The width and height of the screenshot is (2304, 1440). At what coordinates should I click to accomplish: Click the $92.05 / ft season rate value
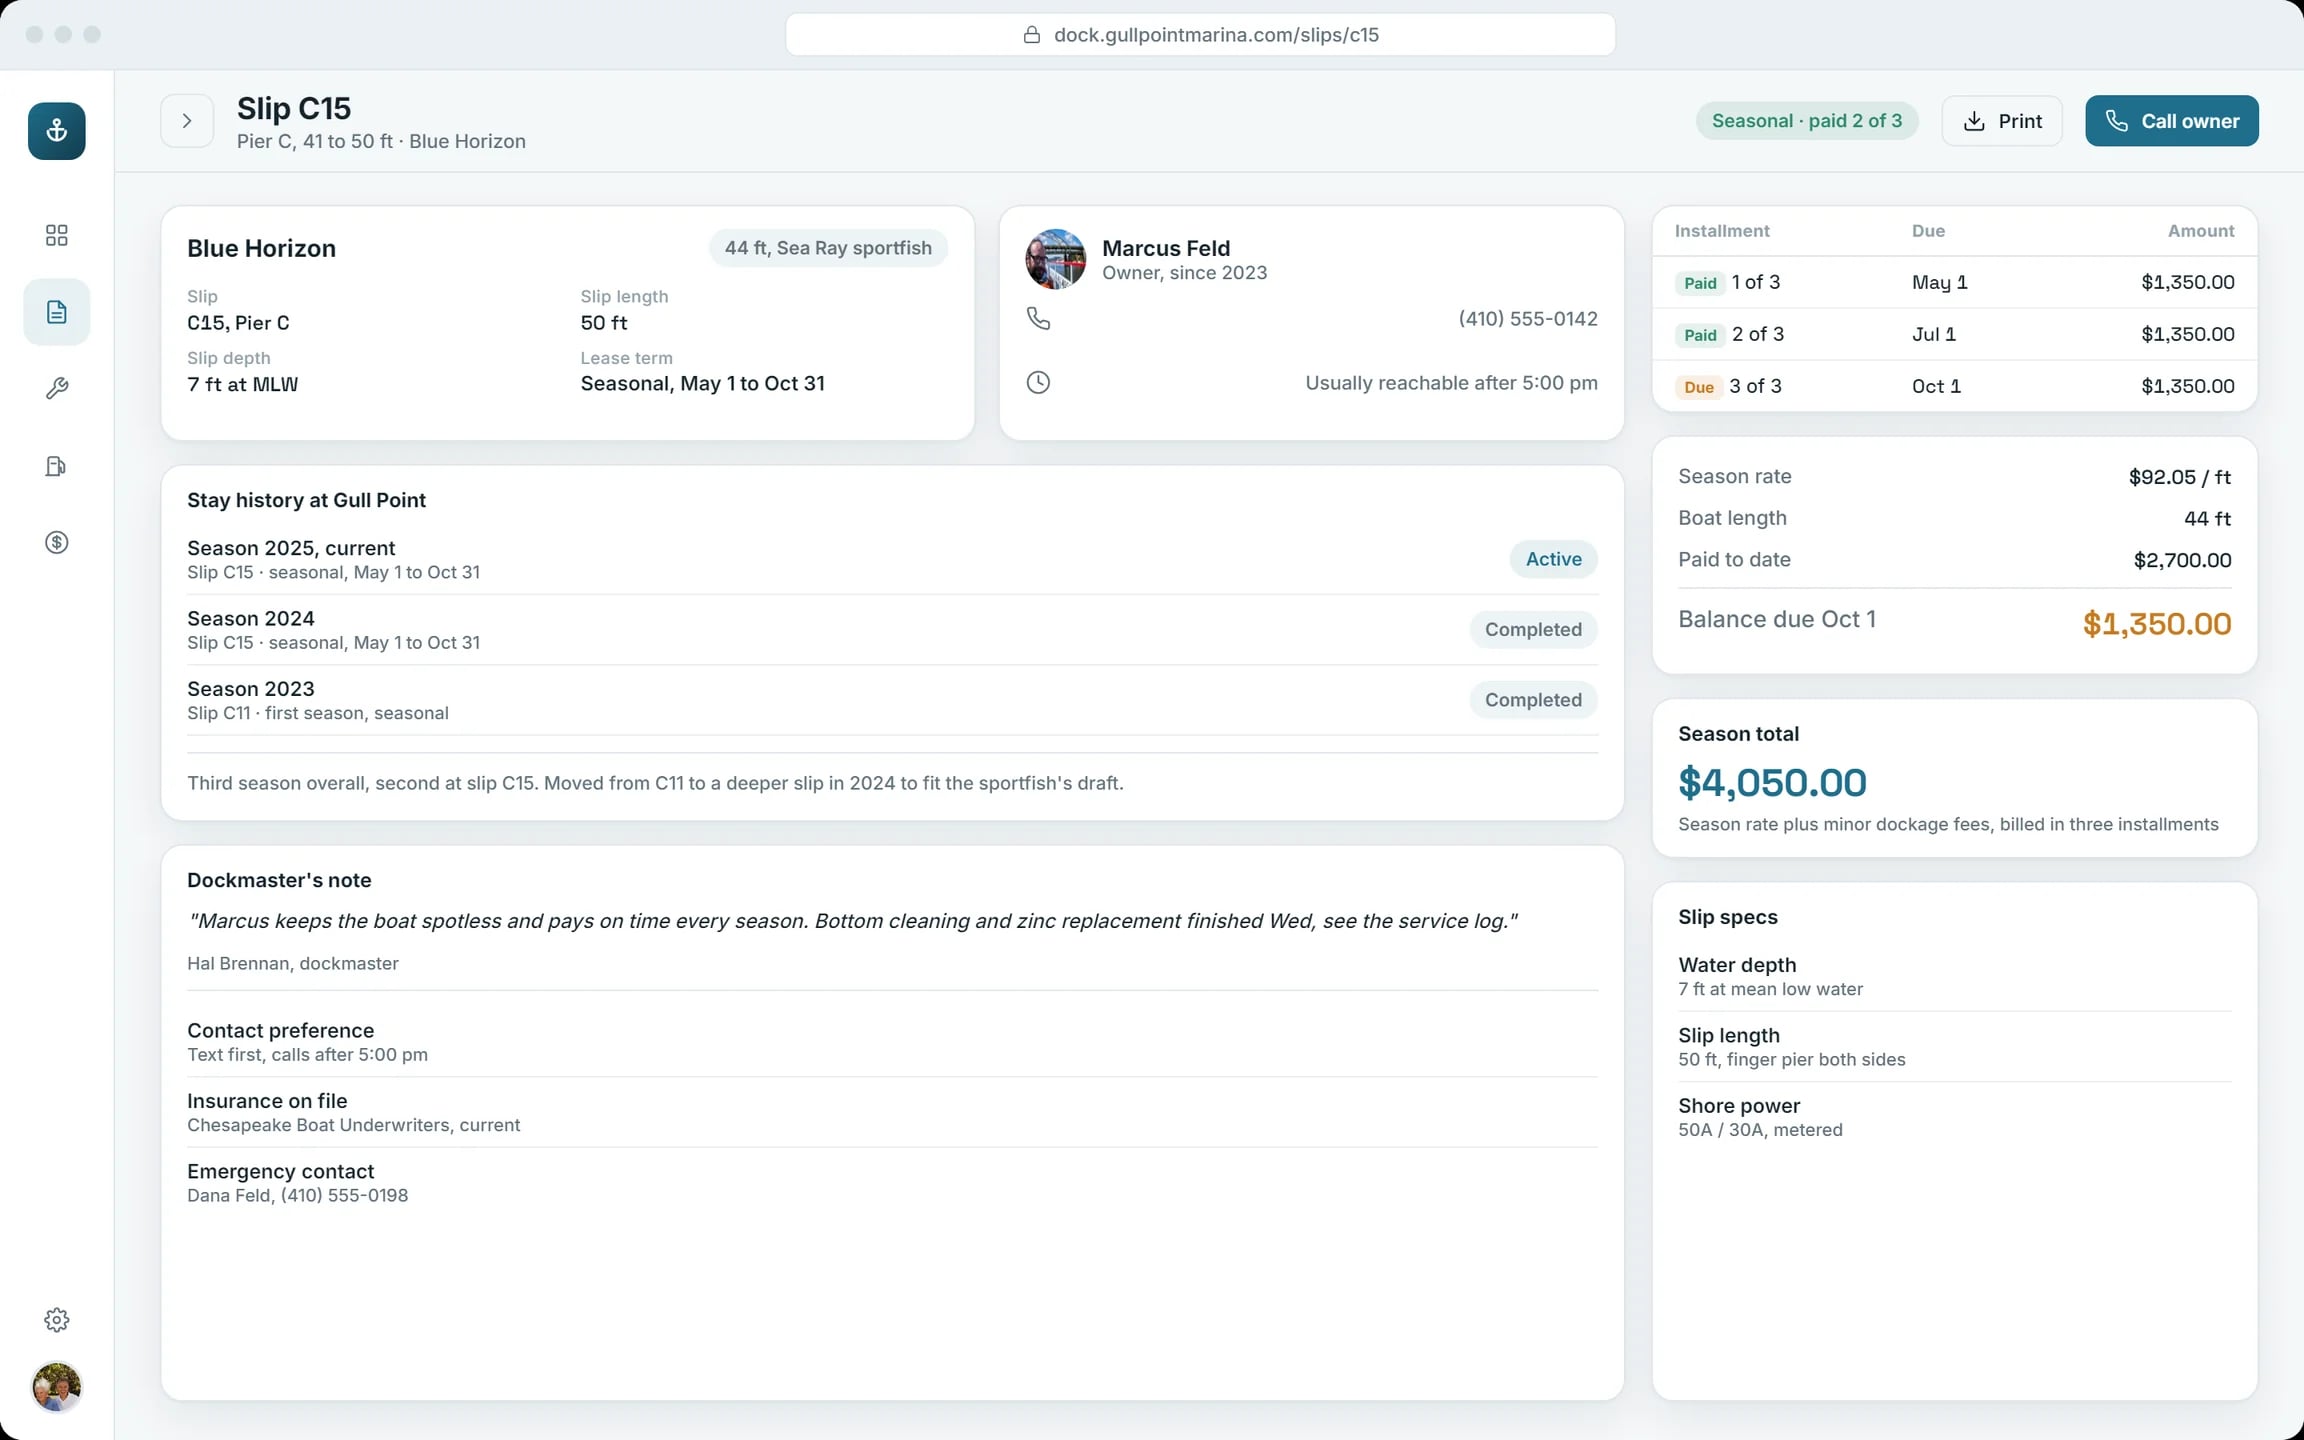pyautogui.click(x=2180, y=477)
